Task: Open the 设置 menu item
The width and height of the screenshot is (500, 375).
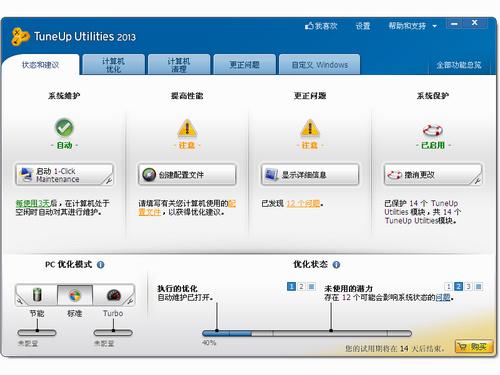Action: point(363,26)
